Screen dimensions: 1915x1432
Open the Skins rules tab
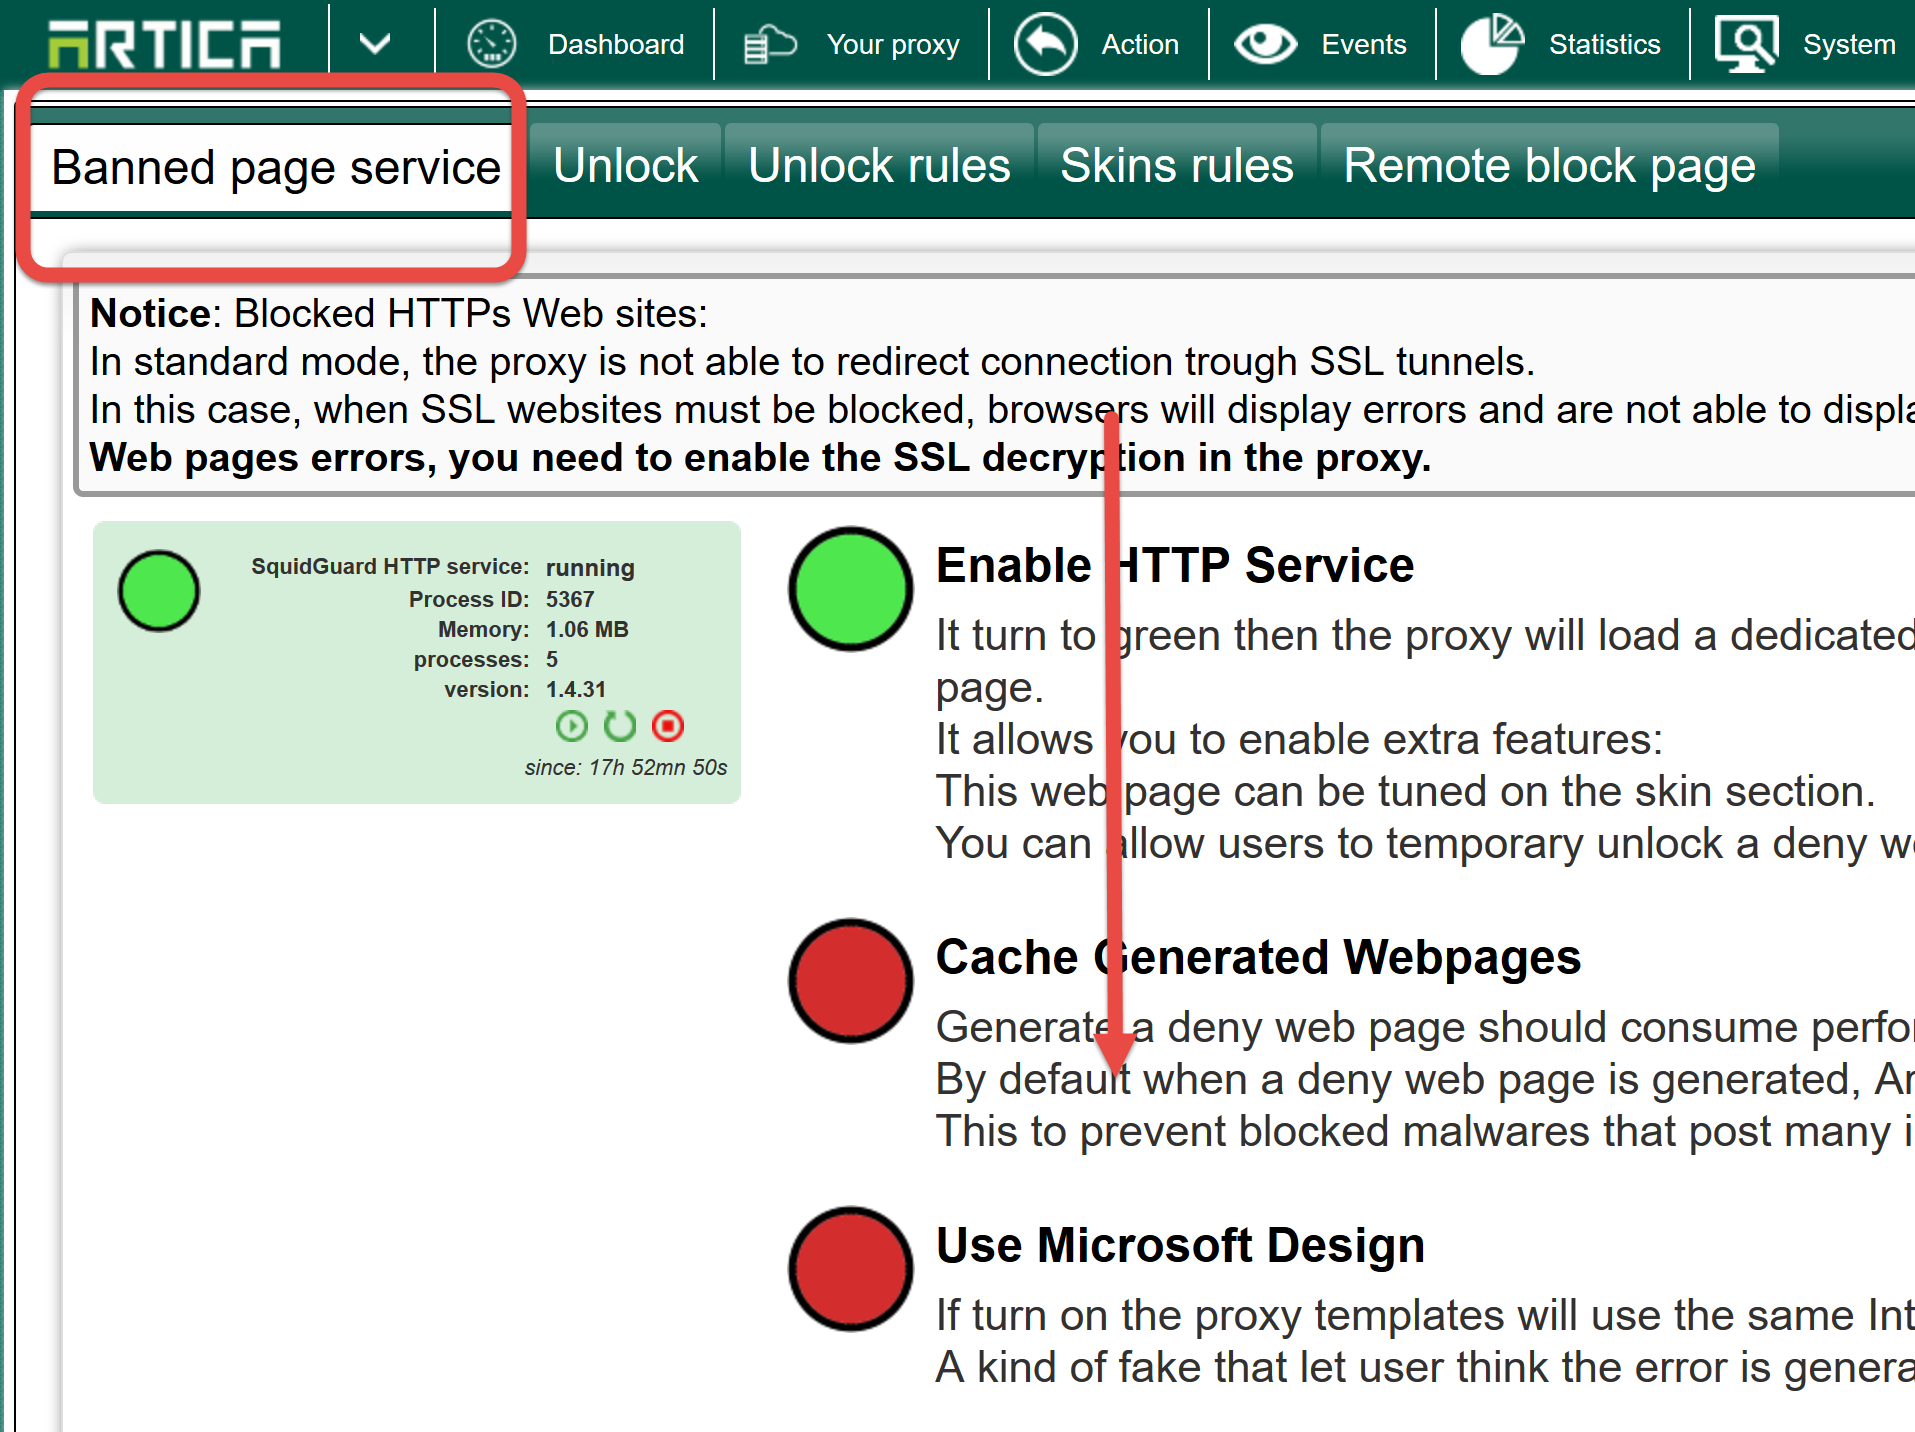coord(1177,166)
